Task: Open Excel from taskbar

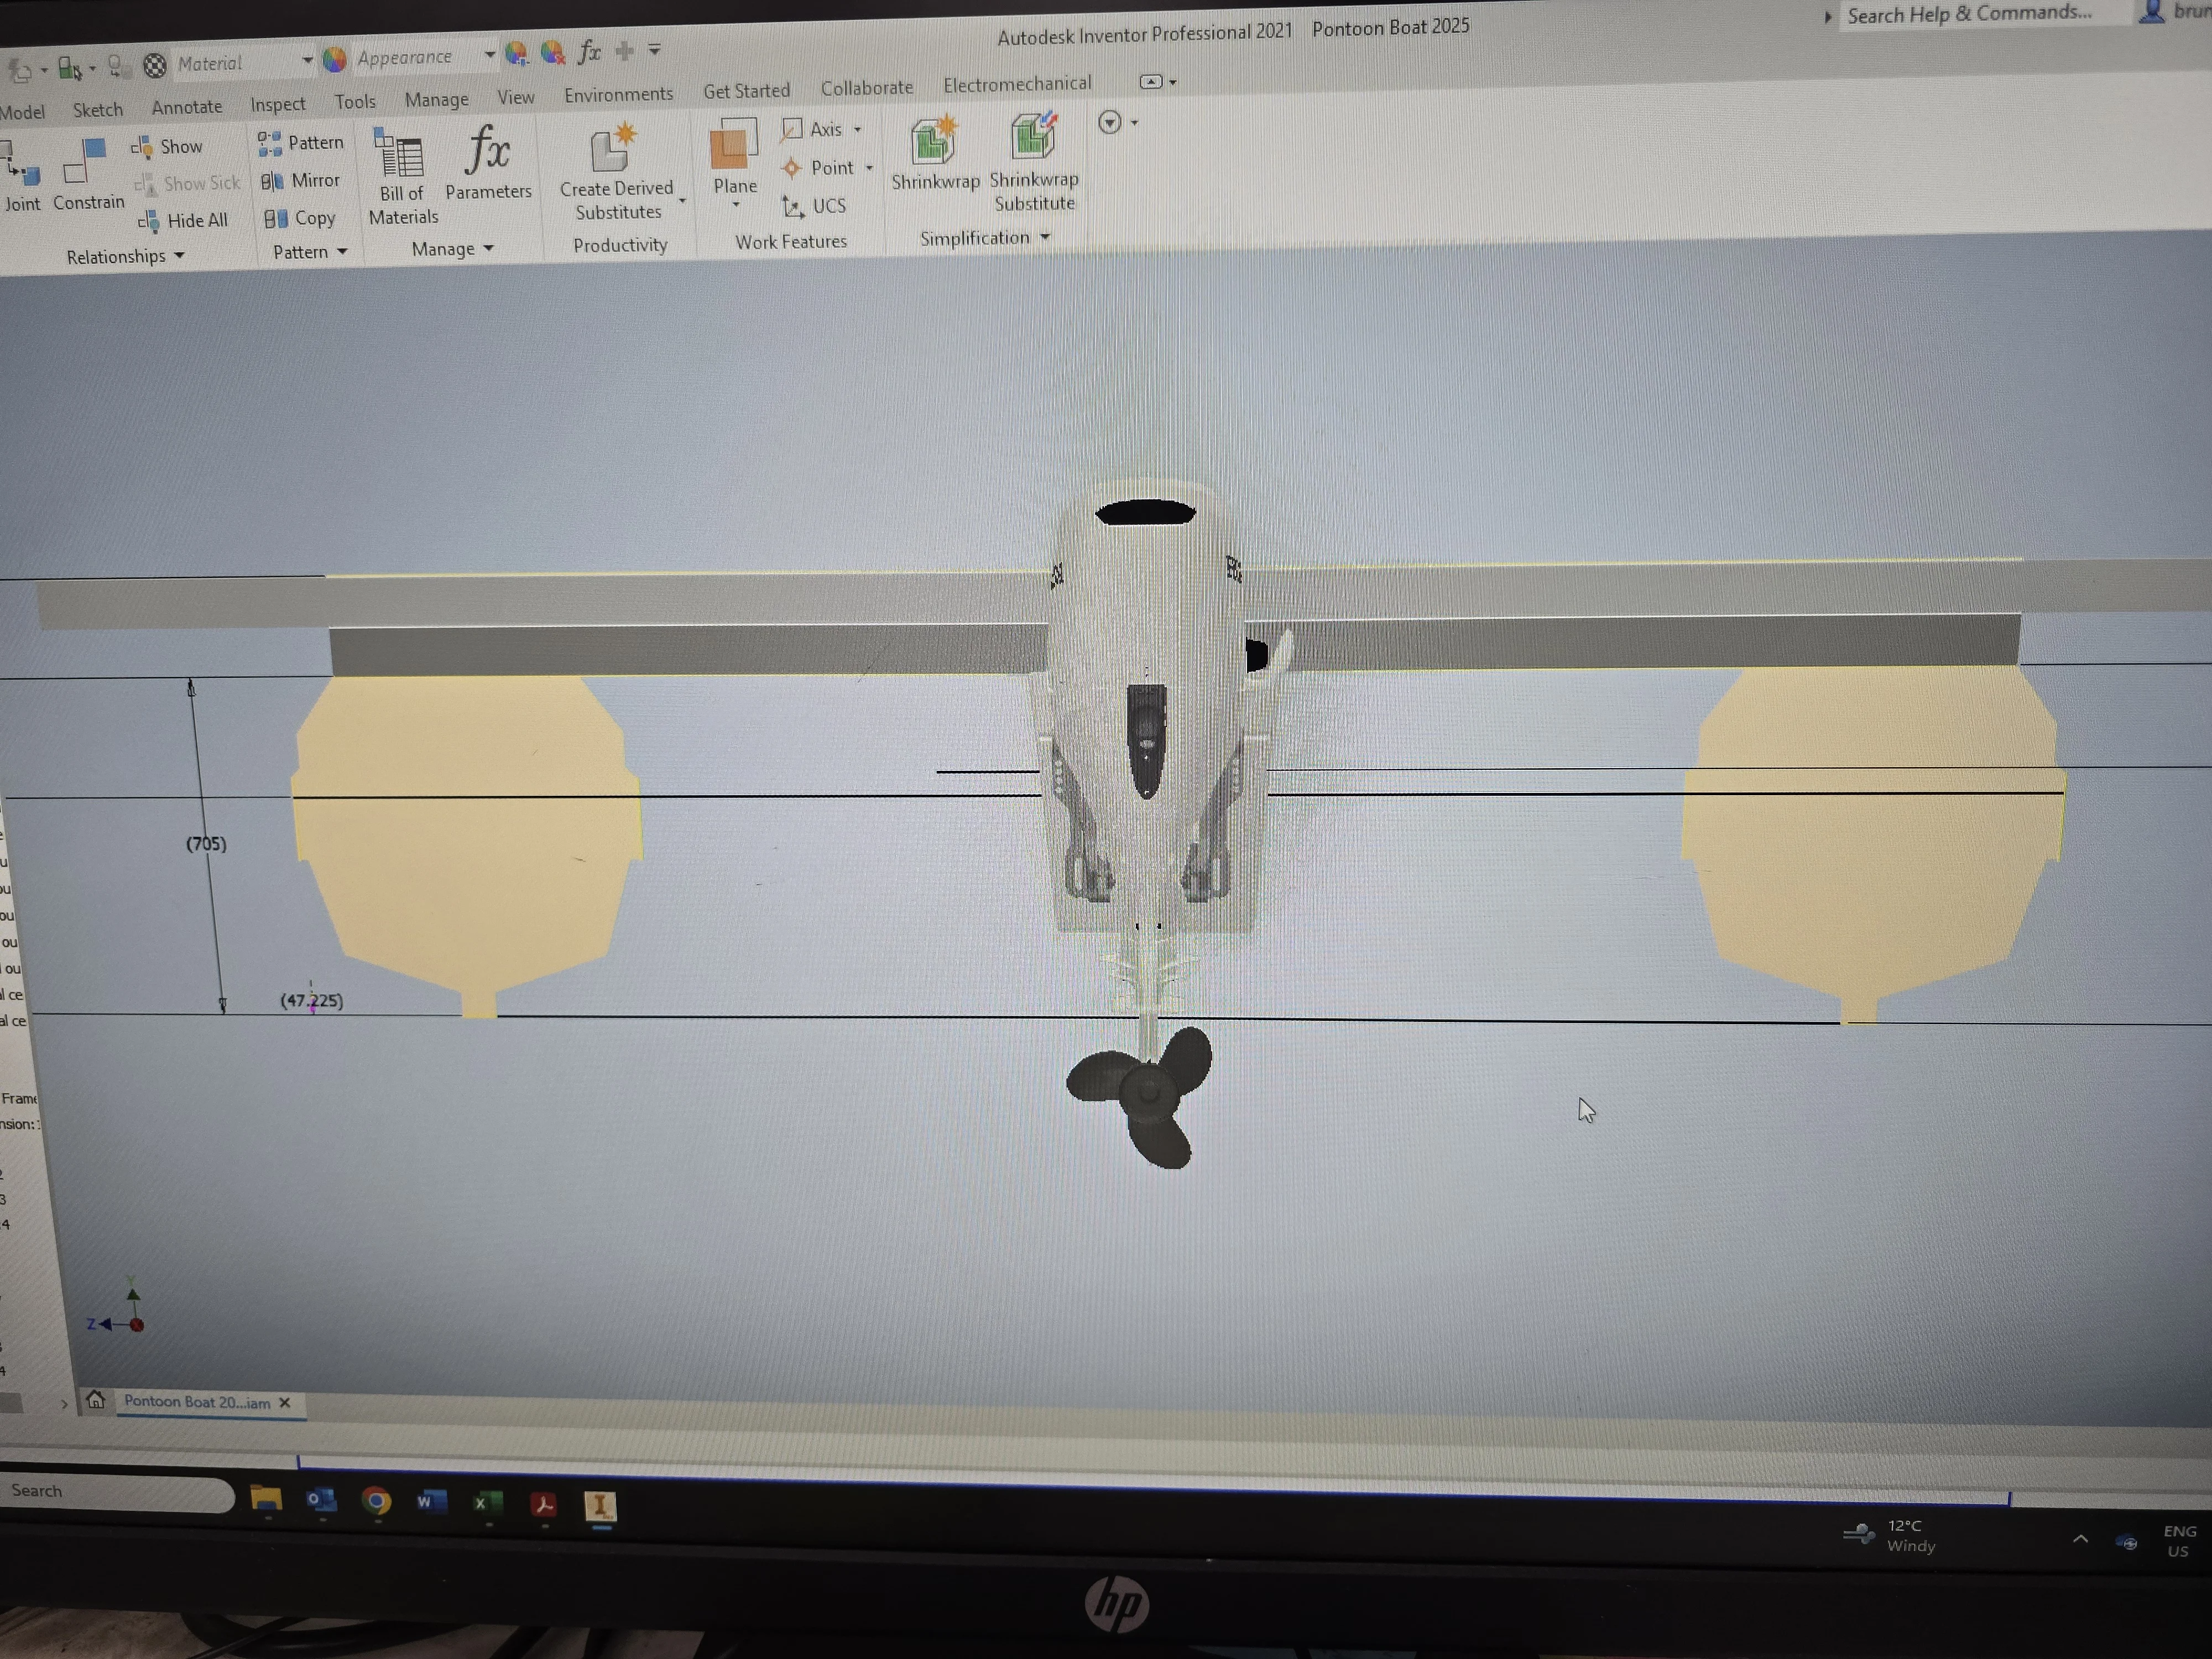Action: click(x=487, y=1503)
